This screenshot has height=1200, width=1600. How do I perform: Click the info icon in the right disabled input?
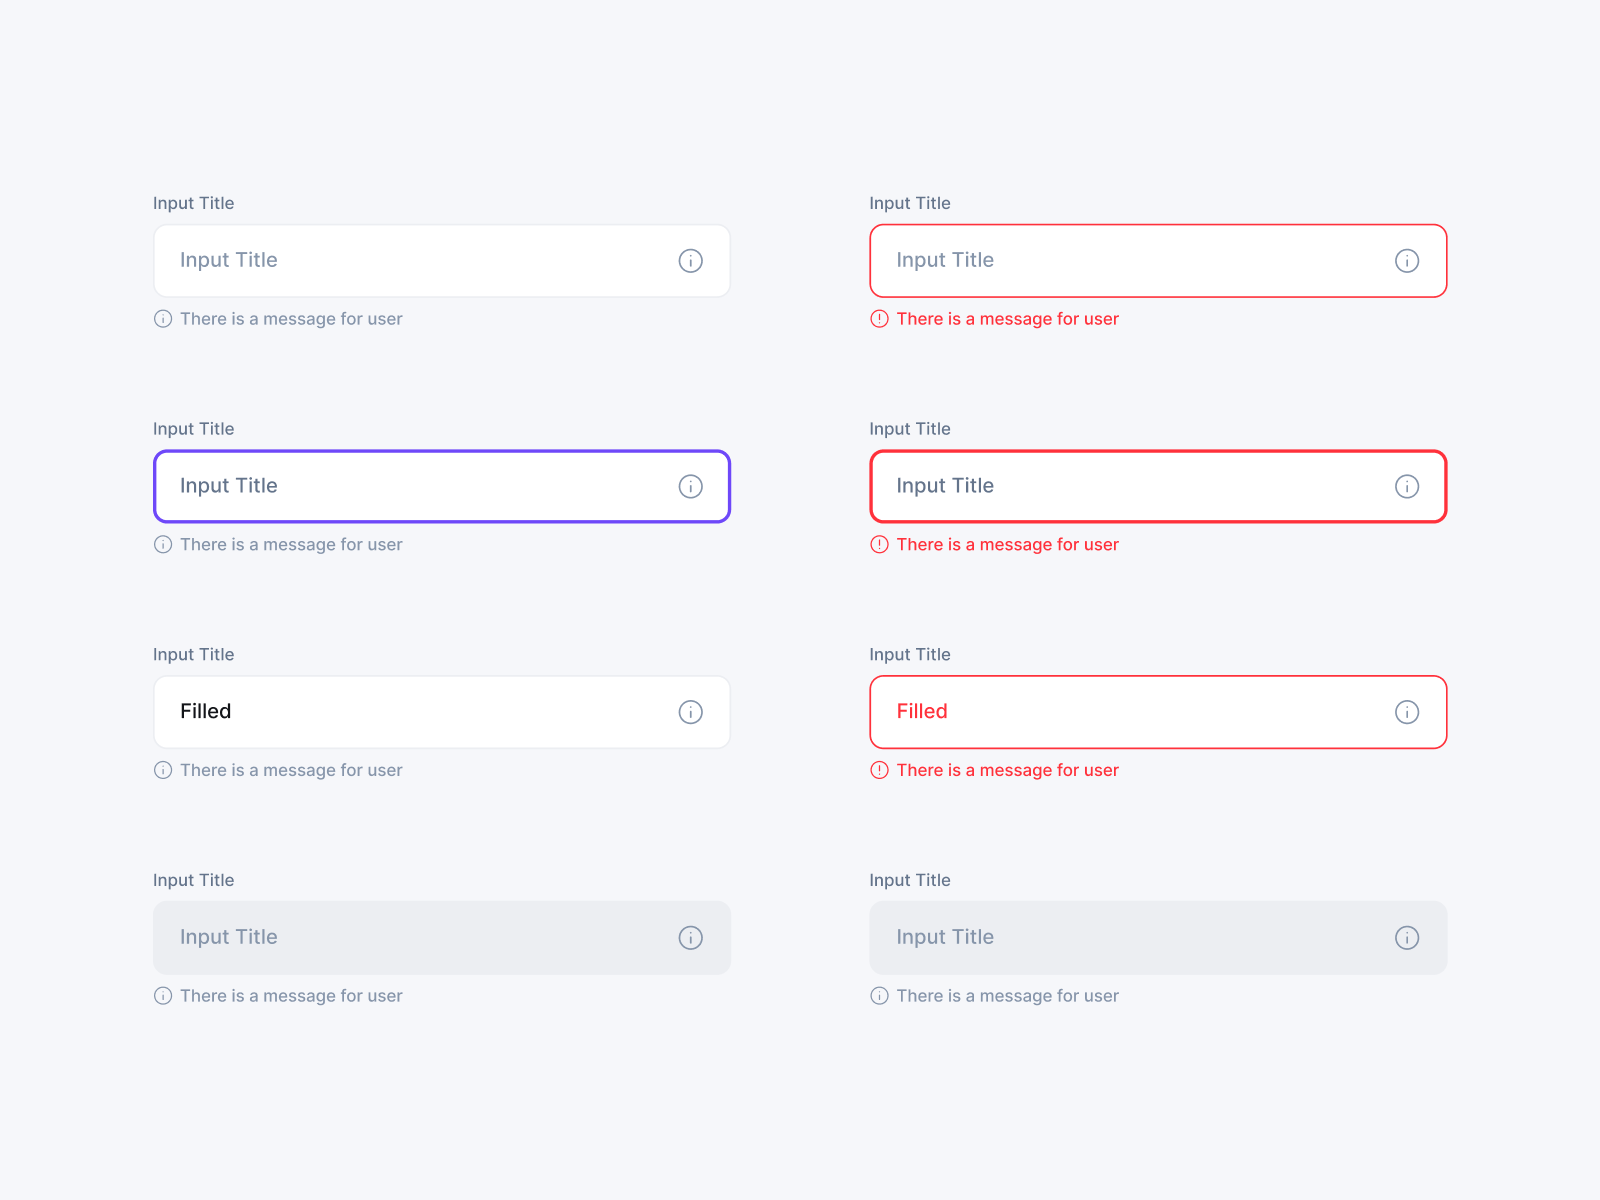pyautogui.click(x=1407, y=938)
